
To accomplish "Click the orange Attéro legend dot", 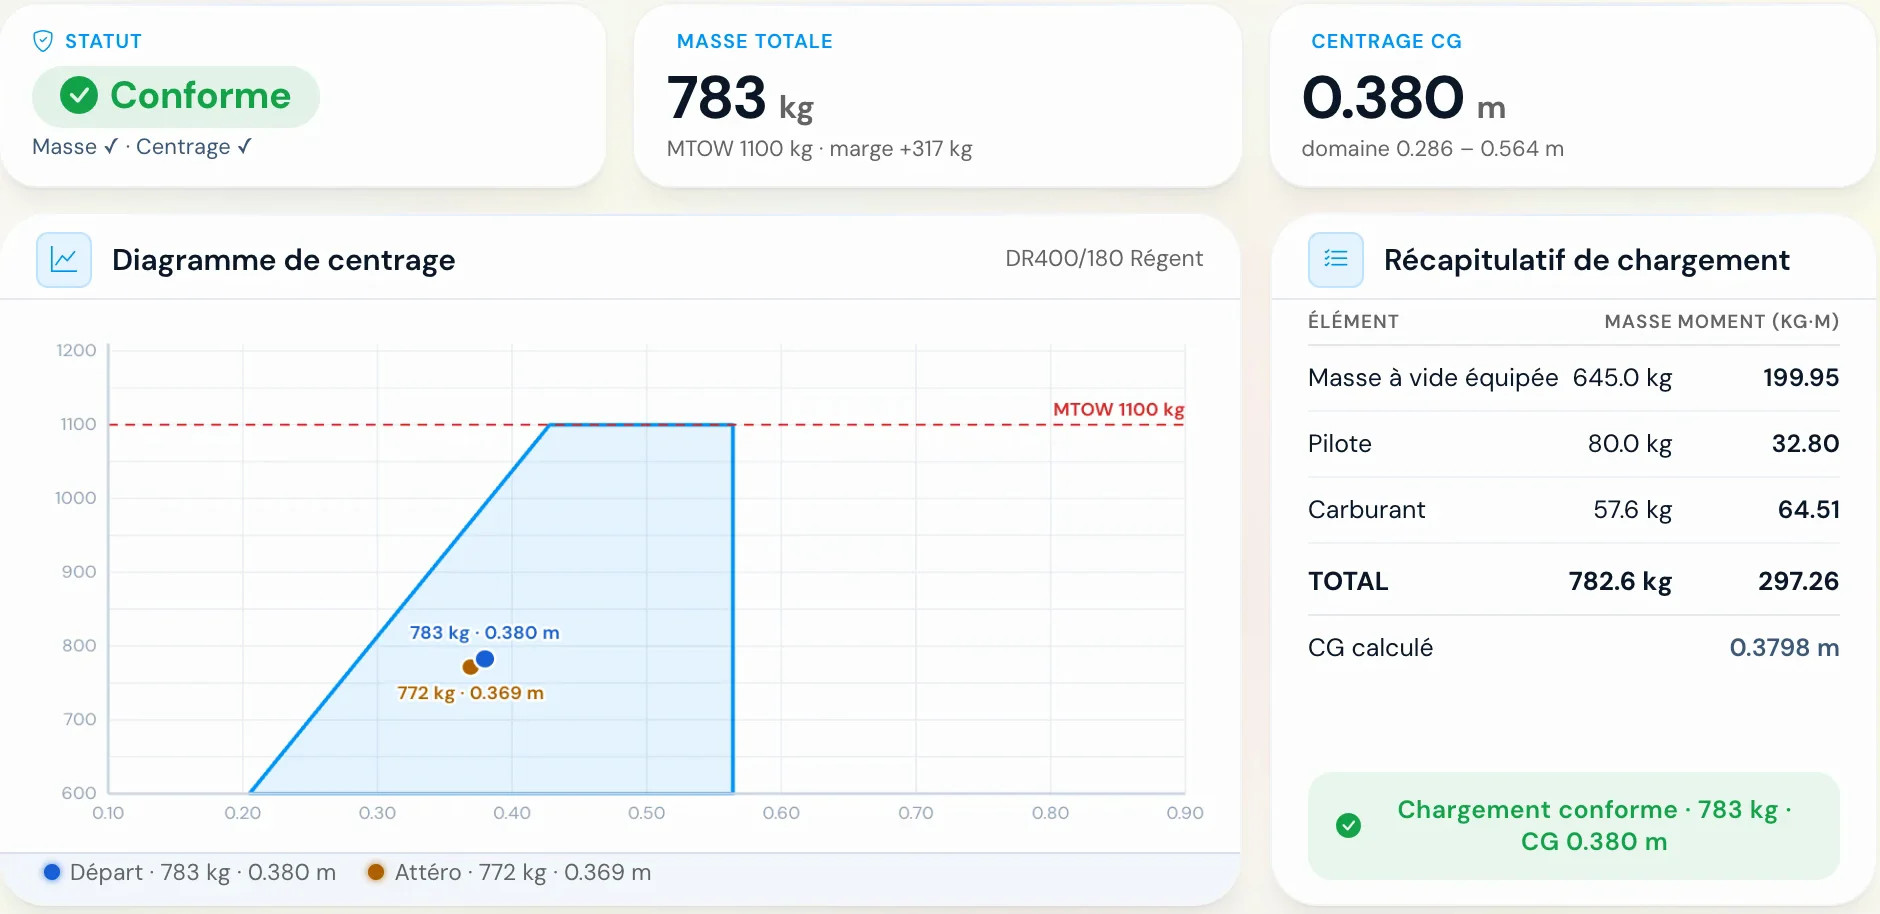I will click(376, 872).
